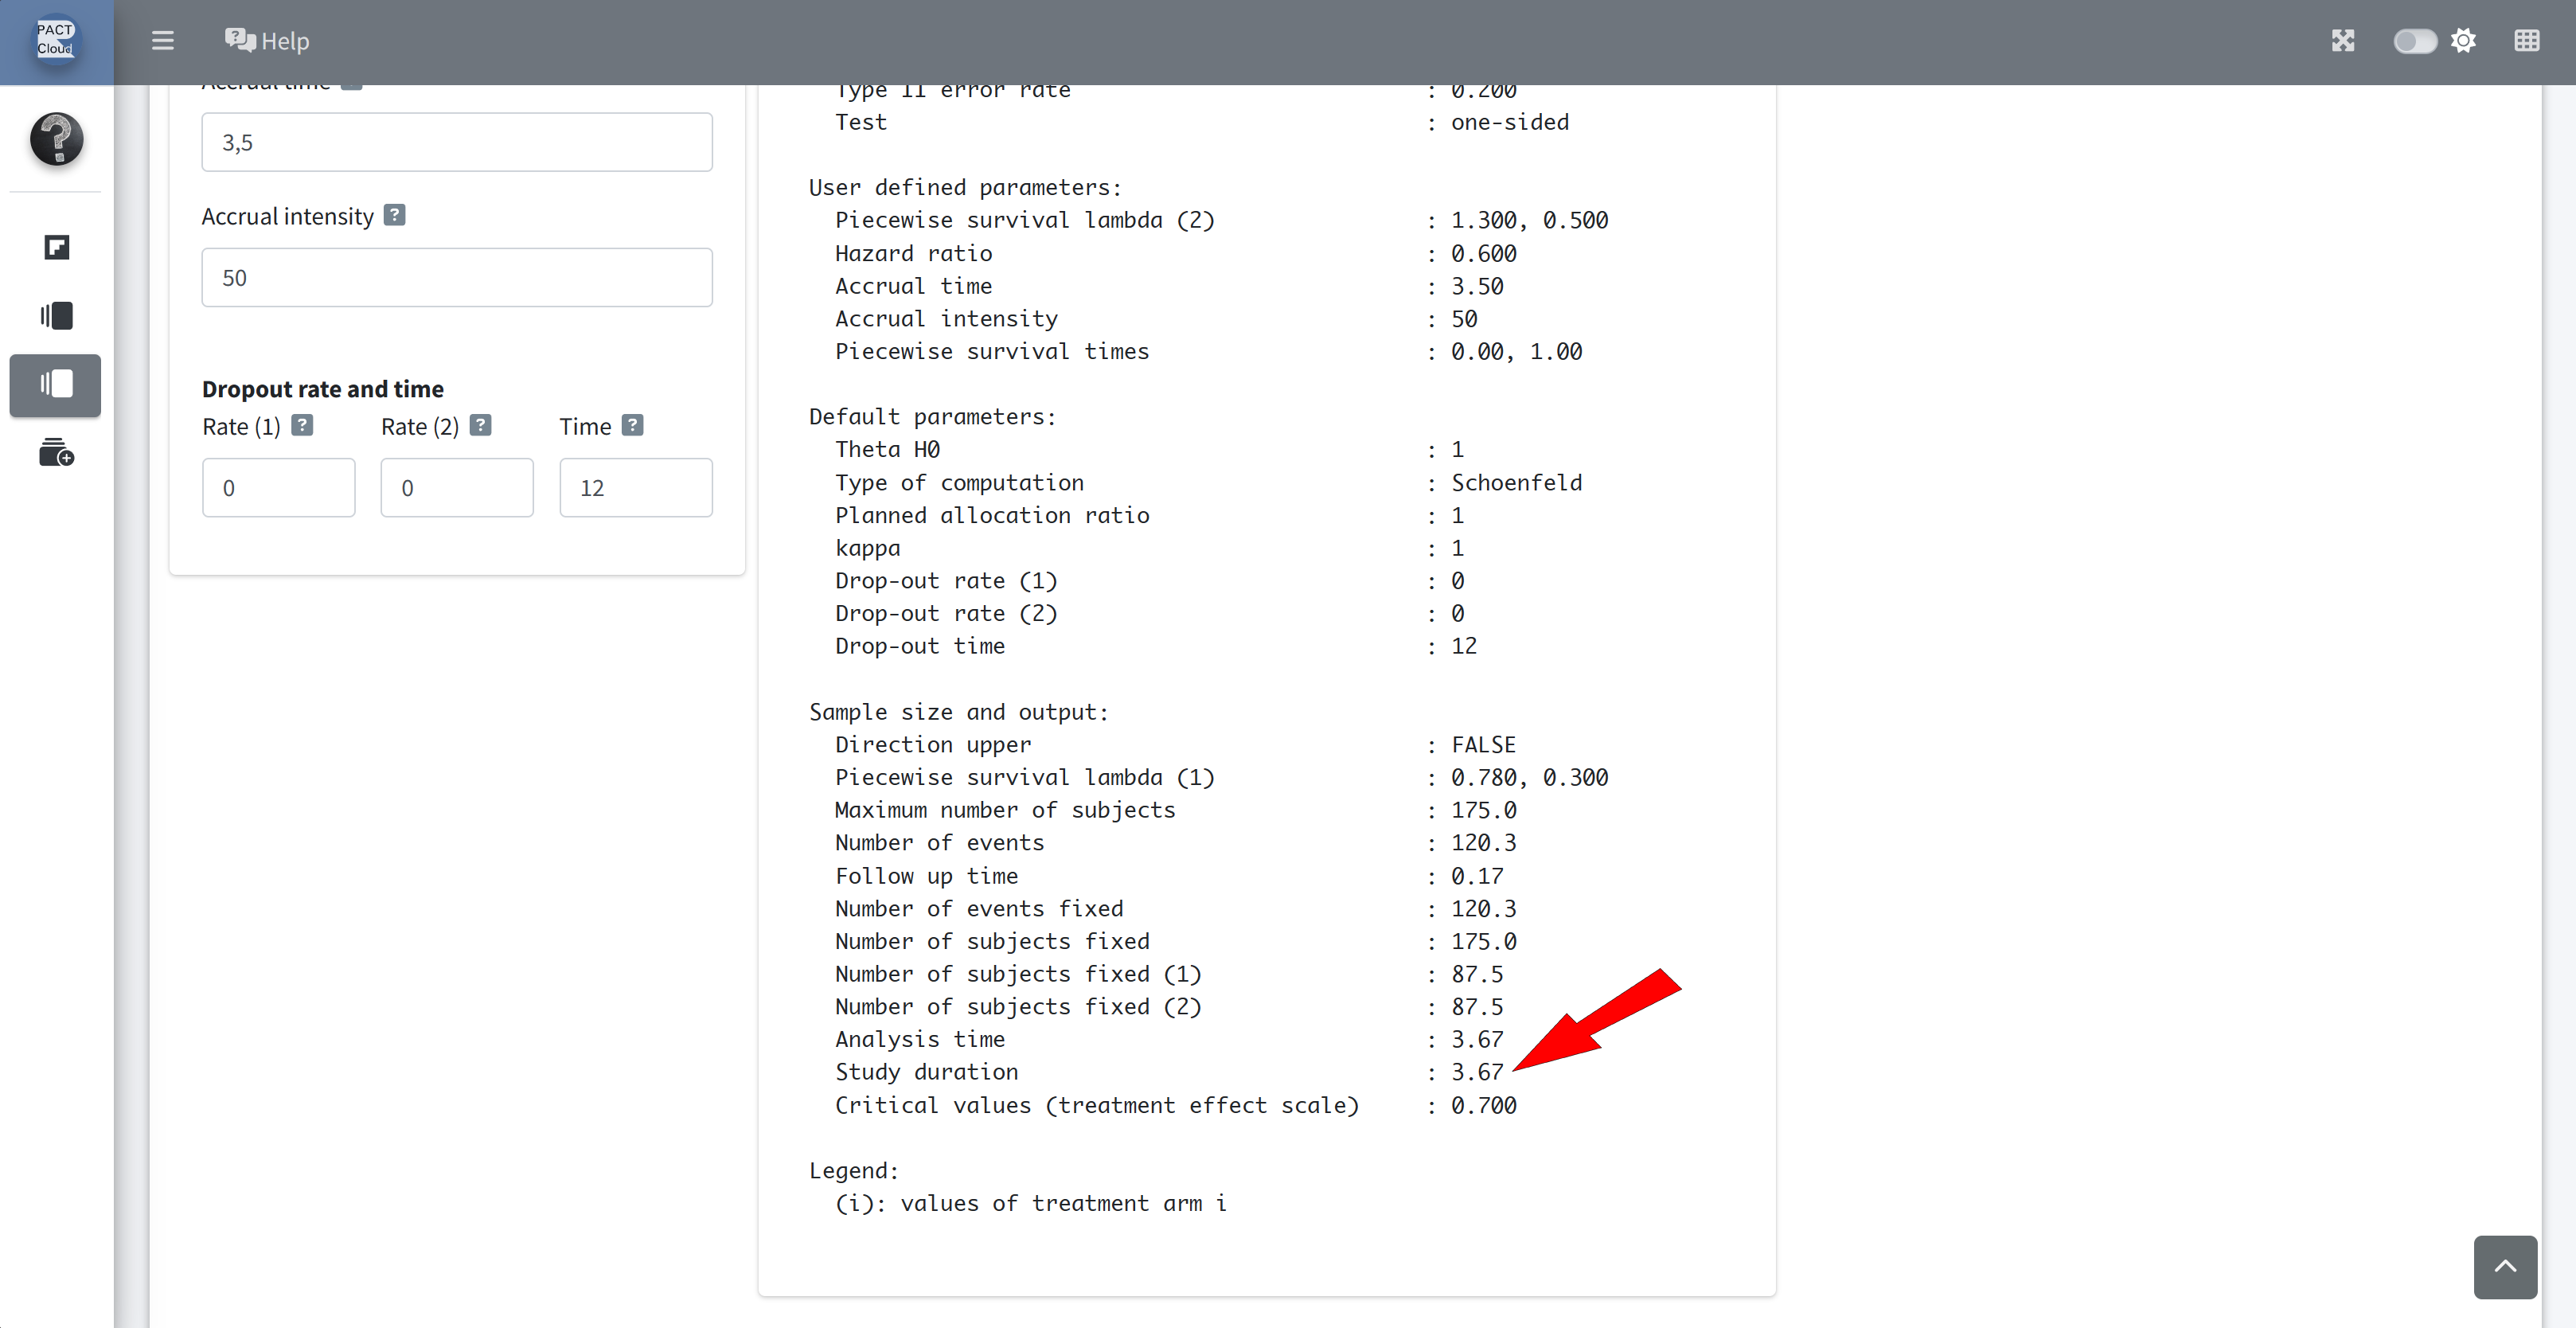The image size is (2576, 1328).
Task: Click the Time help badge
Action: click(632, 425)
